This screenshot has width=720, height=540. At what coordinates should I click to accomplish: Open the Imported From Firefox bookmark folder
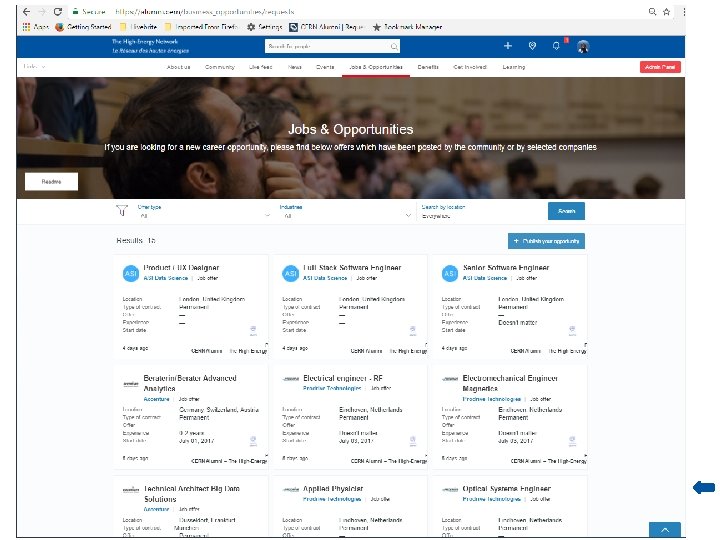[x=201, y=27]
